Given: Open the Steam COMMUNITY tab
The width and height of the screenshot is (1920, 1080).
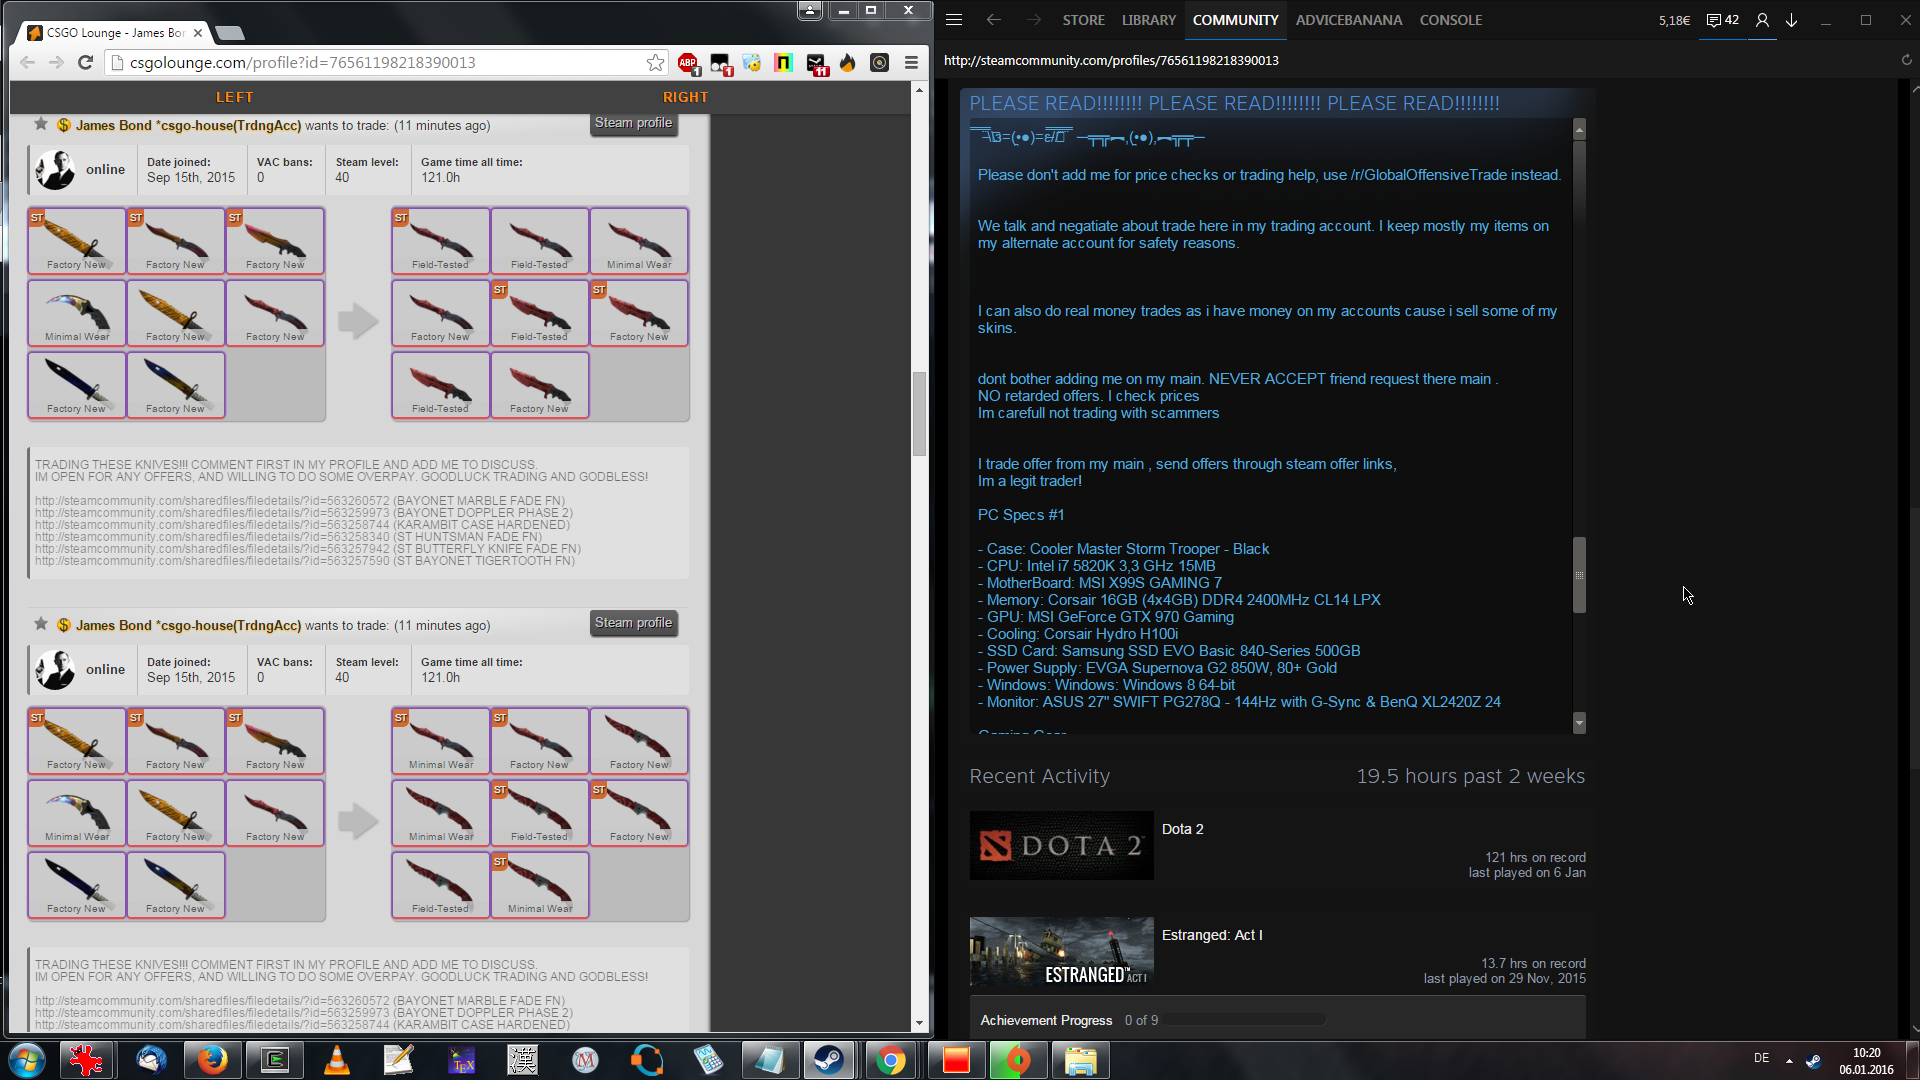Looking at the screenshot, I should point(1235,20).
